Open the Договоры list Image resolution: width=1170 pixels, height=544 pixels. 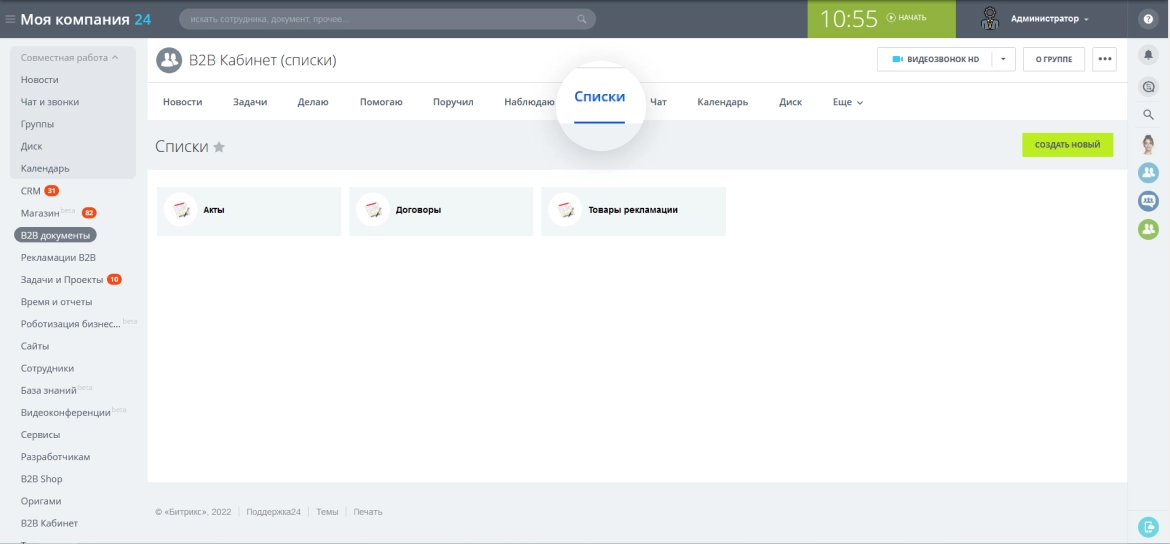click(x=440, y=211)
